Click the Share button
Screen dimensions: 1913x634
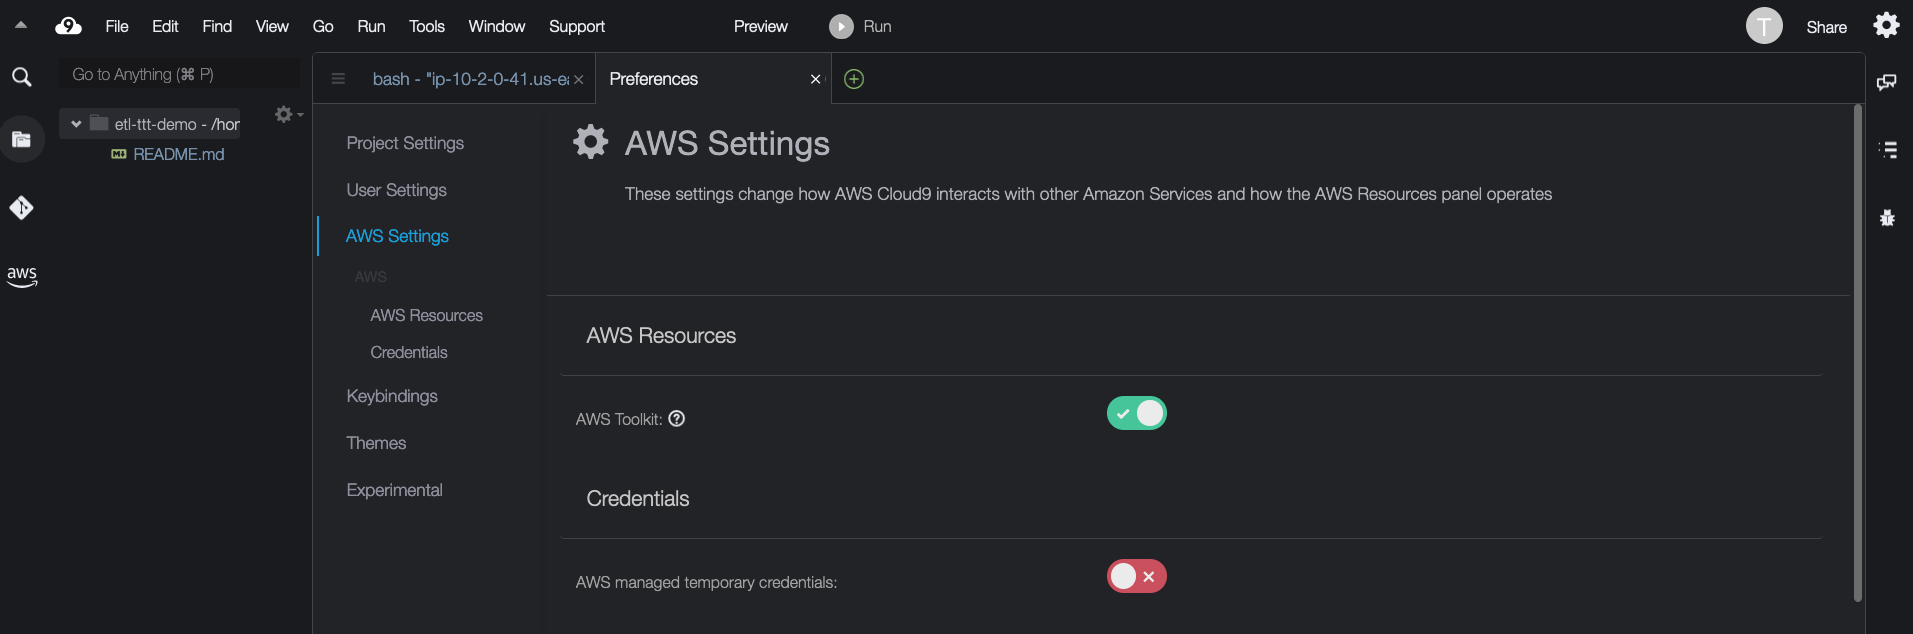pyautogui.click(x=1826, y=27)
